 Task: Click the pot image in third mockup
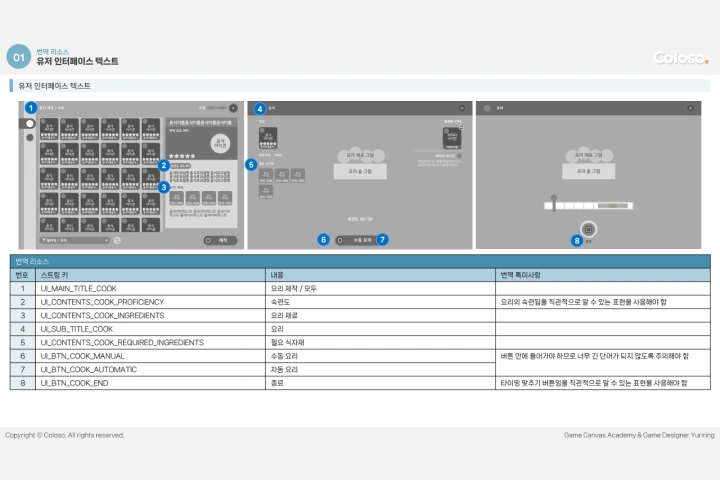(x=588, y=171)
